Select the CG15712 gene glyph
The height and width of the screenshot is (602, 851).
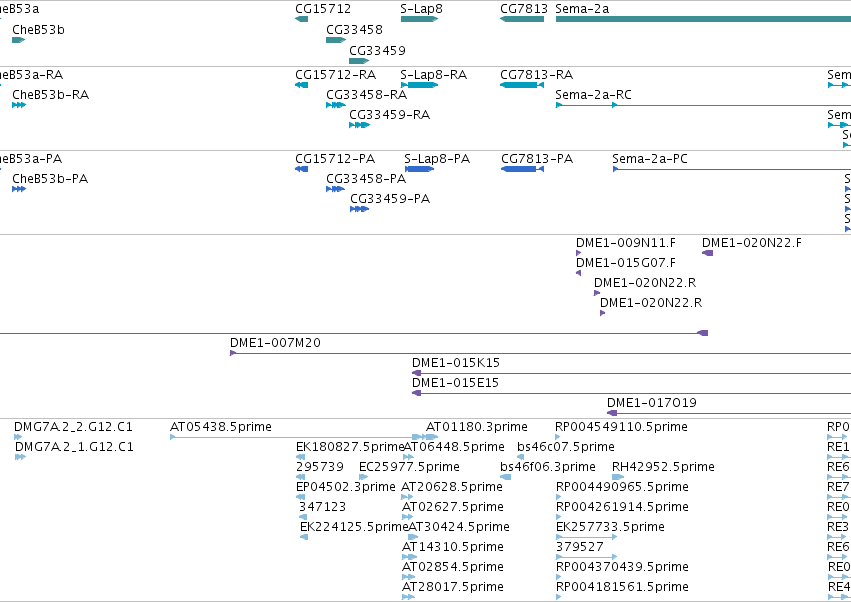(x=302, y=19)
